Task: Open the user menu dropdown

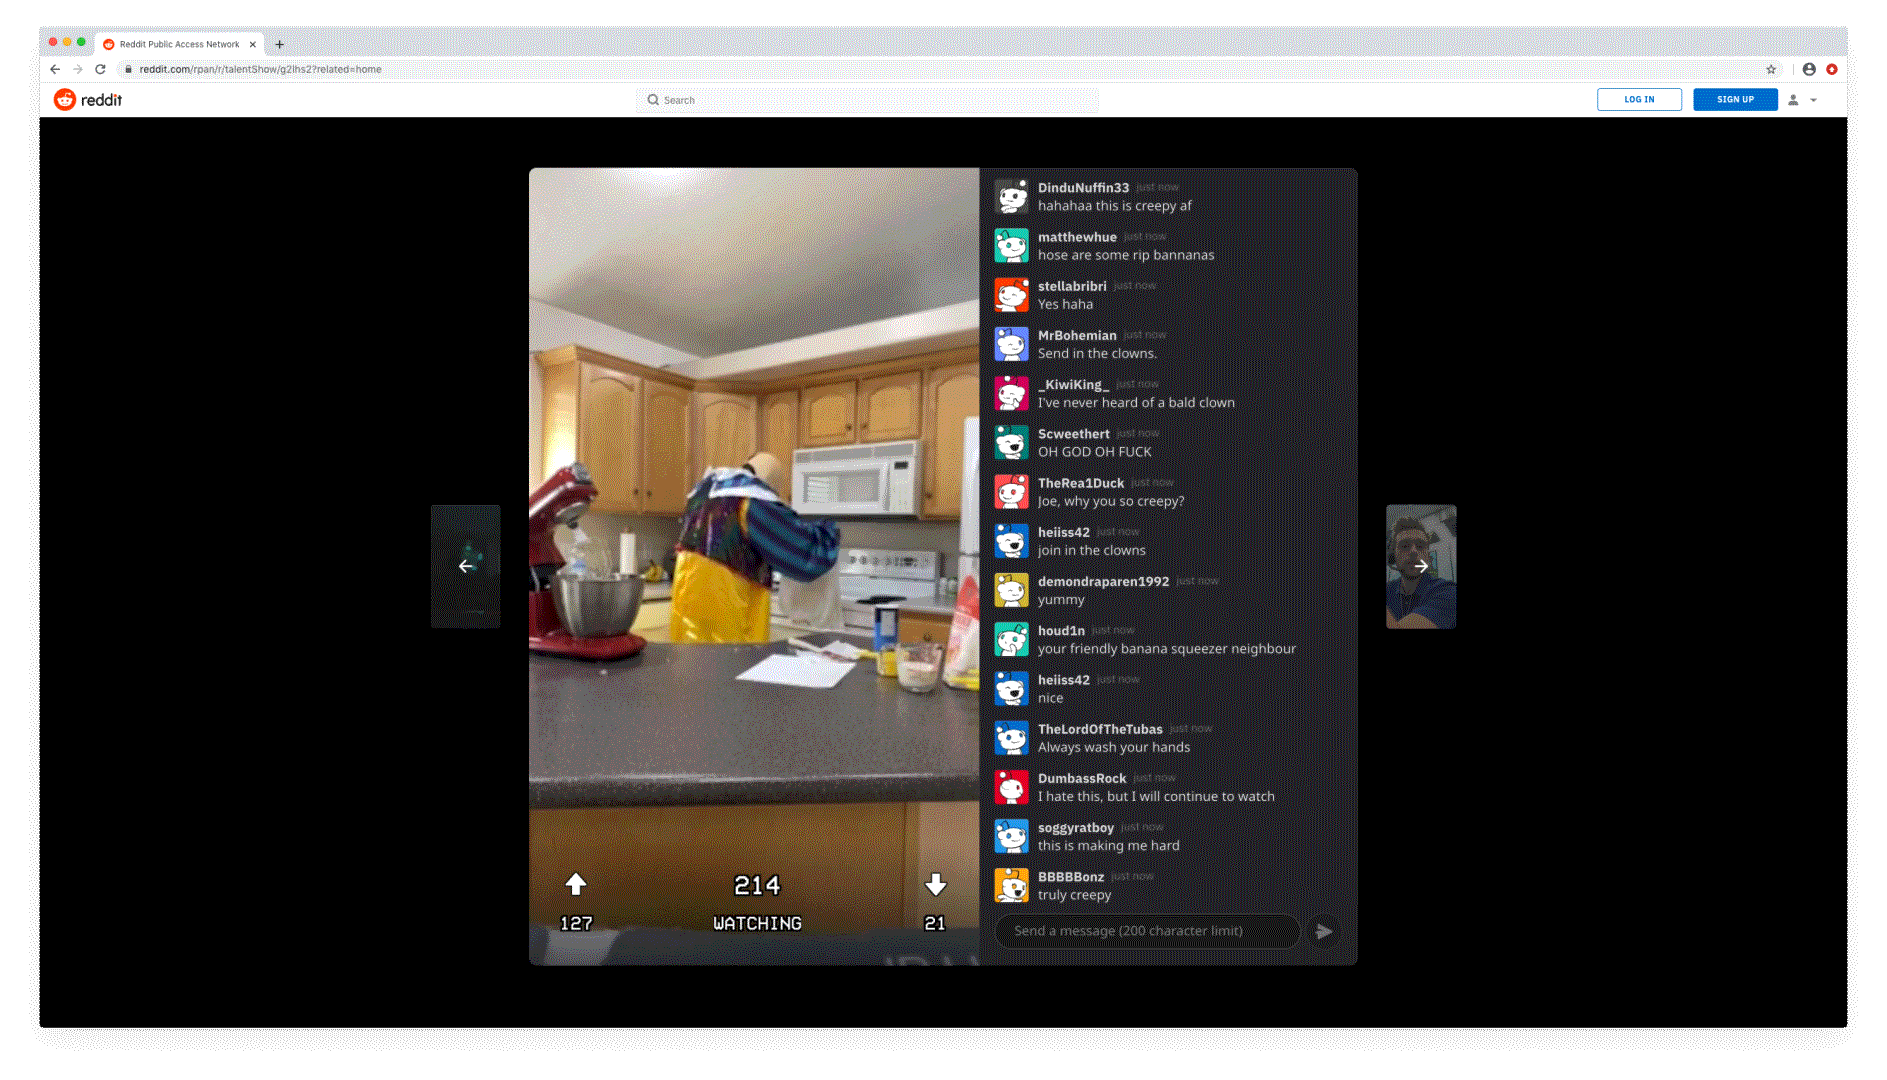Action: 1803,100
